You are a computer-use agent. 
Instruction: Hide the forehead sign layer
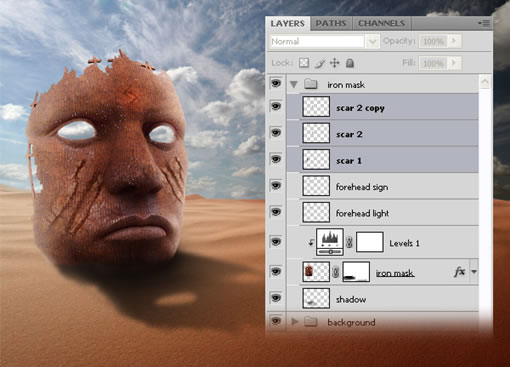tap(276, 185)
